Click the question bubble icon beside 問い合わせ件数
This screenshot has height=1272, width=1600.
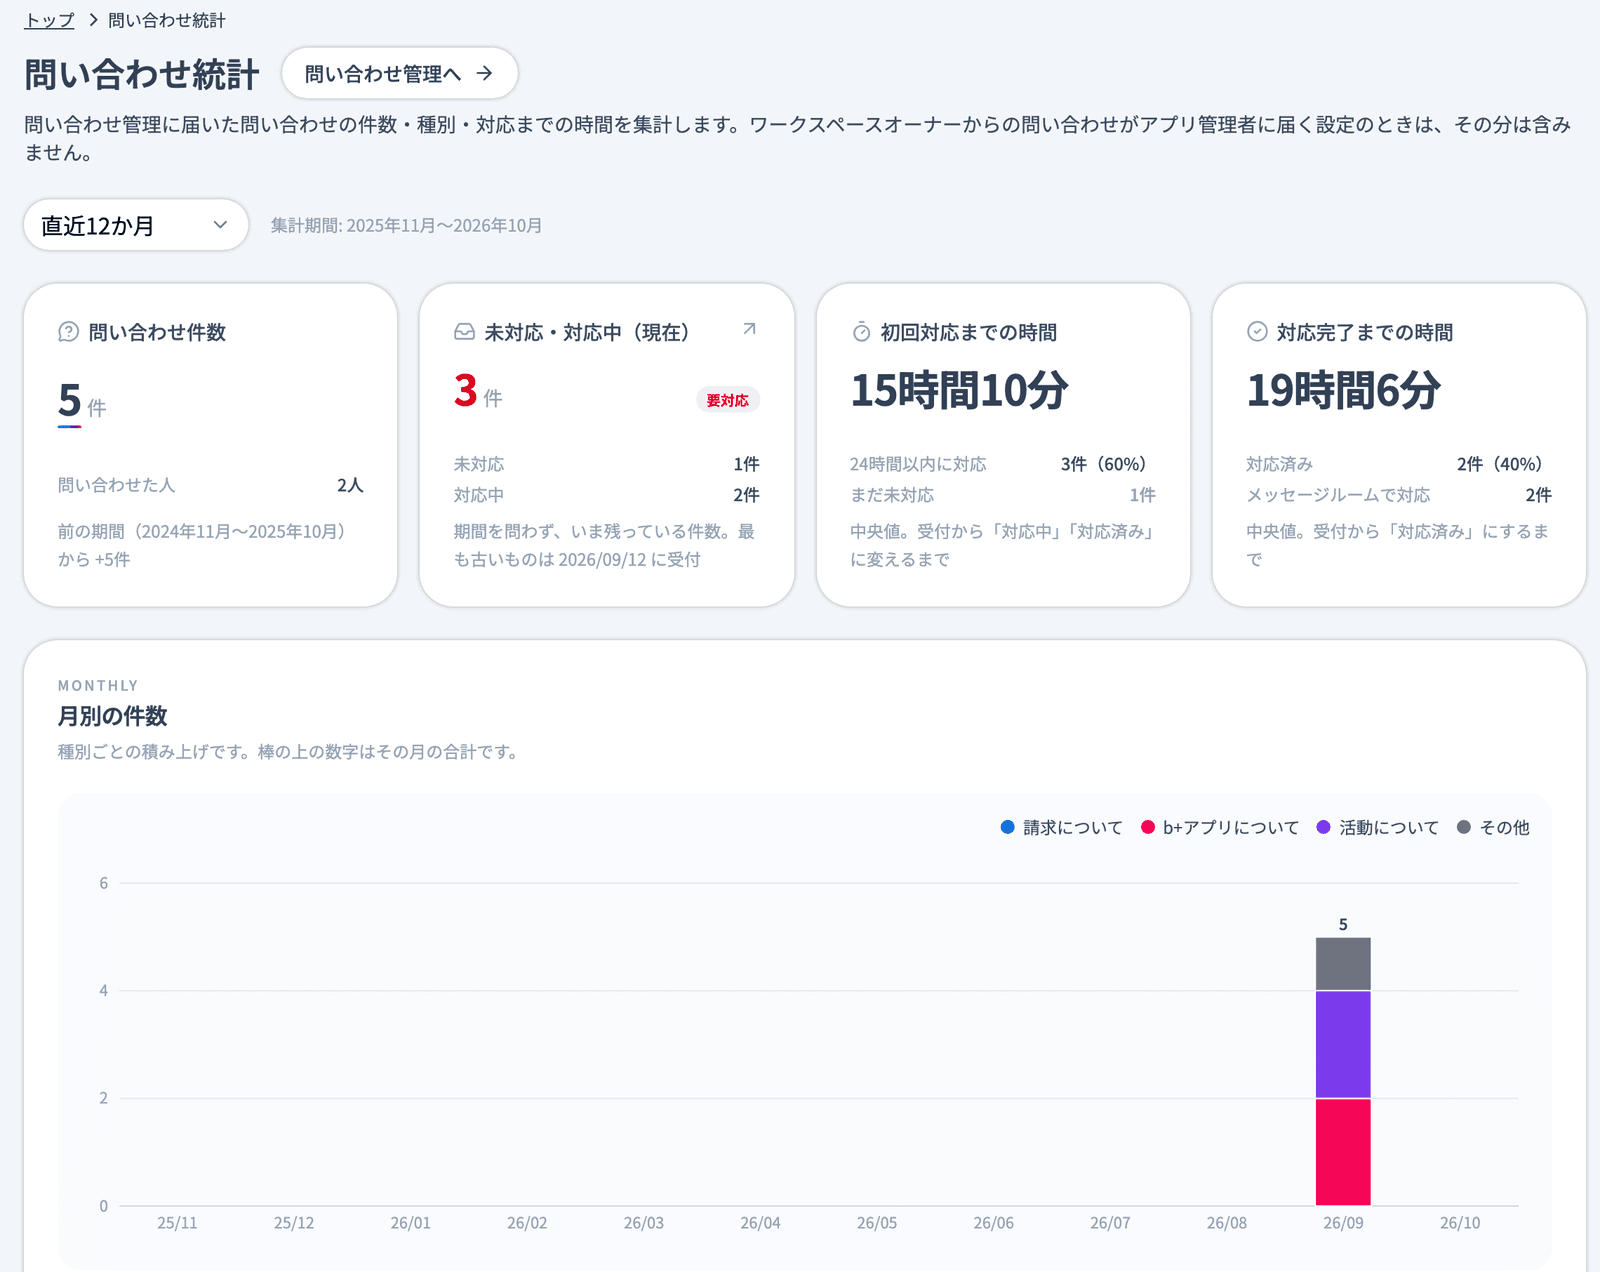[68, 332]
